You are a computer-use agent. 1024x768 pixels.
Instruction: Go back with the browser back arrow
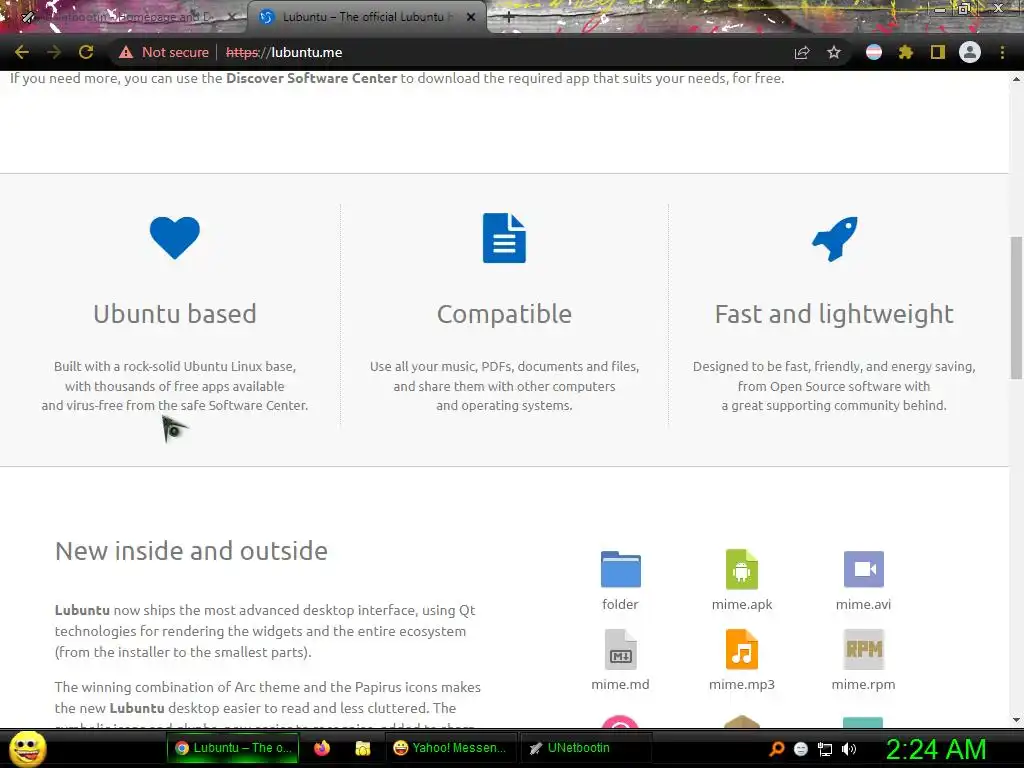[x=22, y=52]
